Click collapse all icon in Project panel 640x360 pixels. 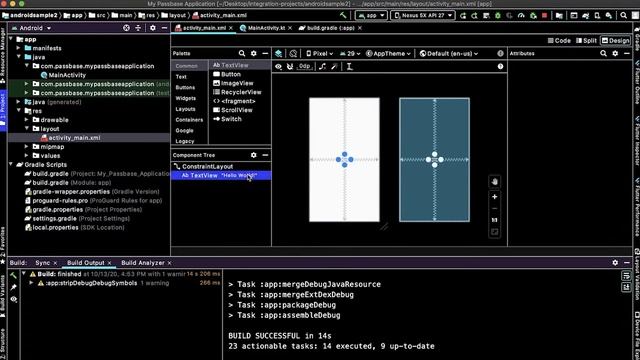coord(138,28)
